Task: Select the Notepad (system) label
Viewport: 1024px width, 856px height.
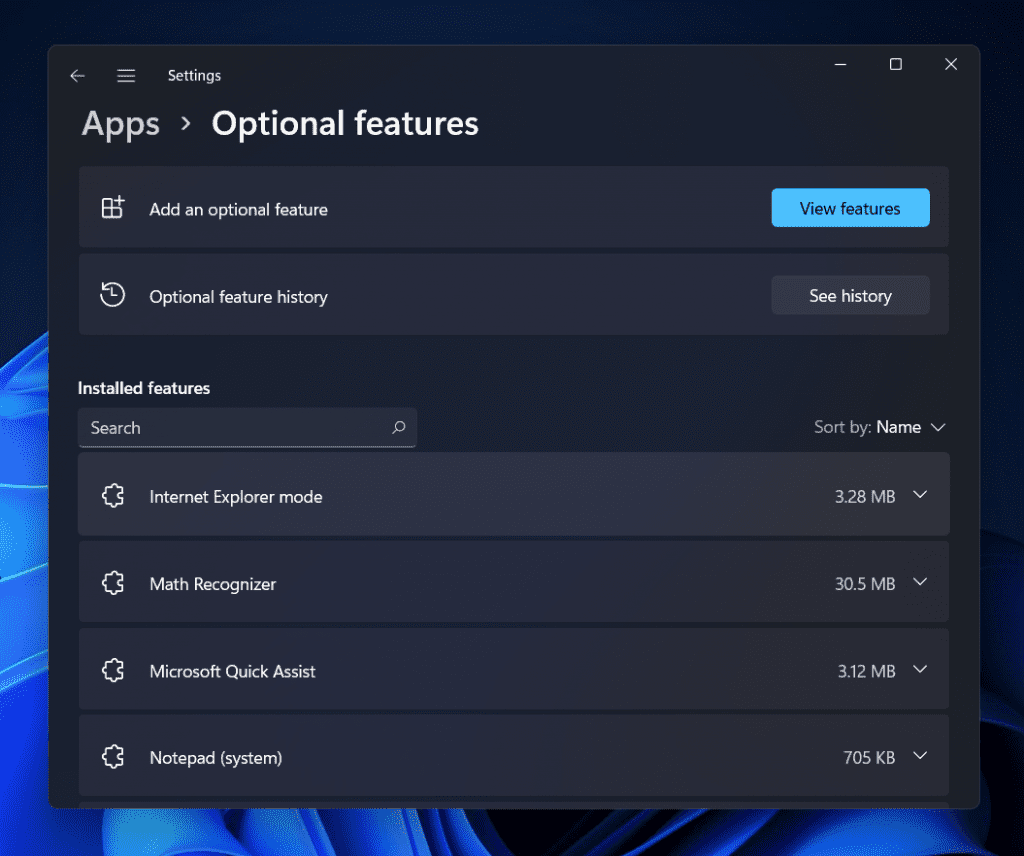Action: [216, 758]
